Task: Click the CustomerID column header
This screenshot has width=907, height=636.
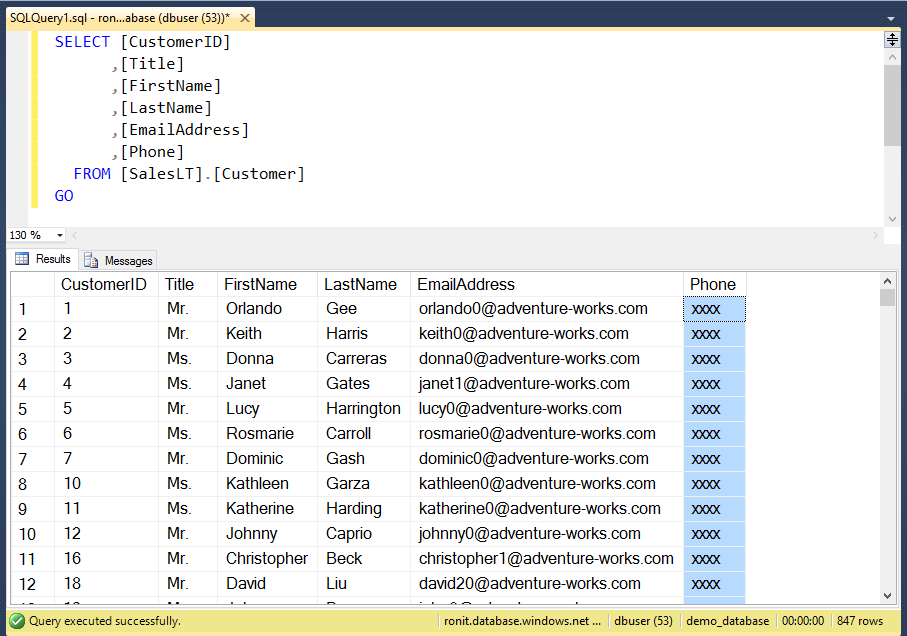Action: click(104, 284)
